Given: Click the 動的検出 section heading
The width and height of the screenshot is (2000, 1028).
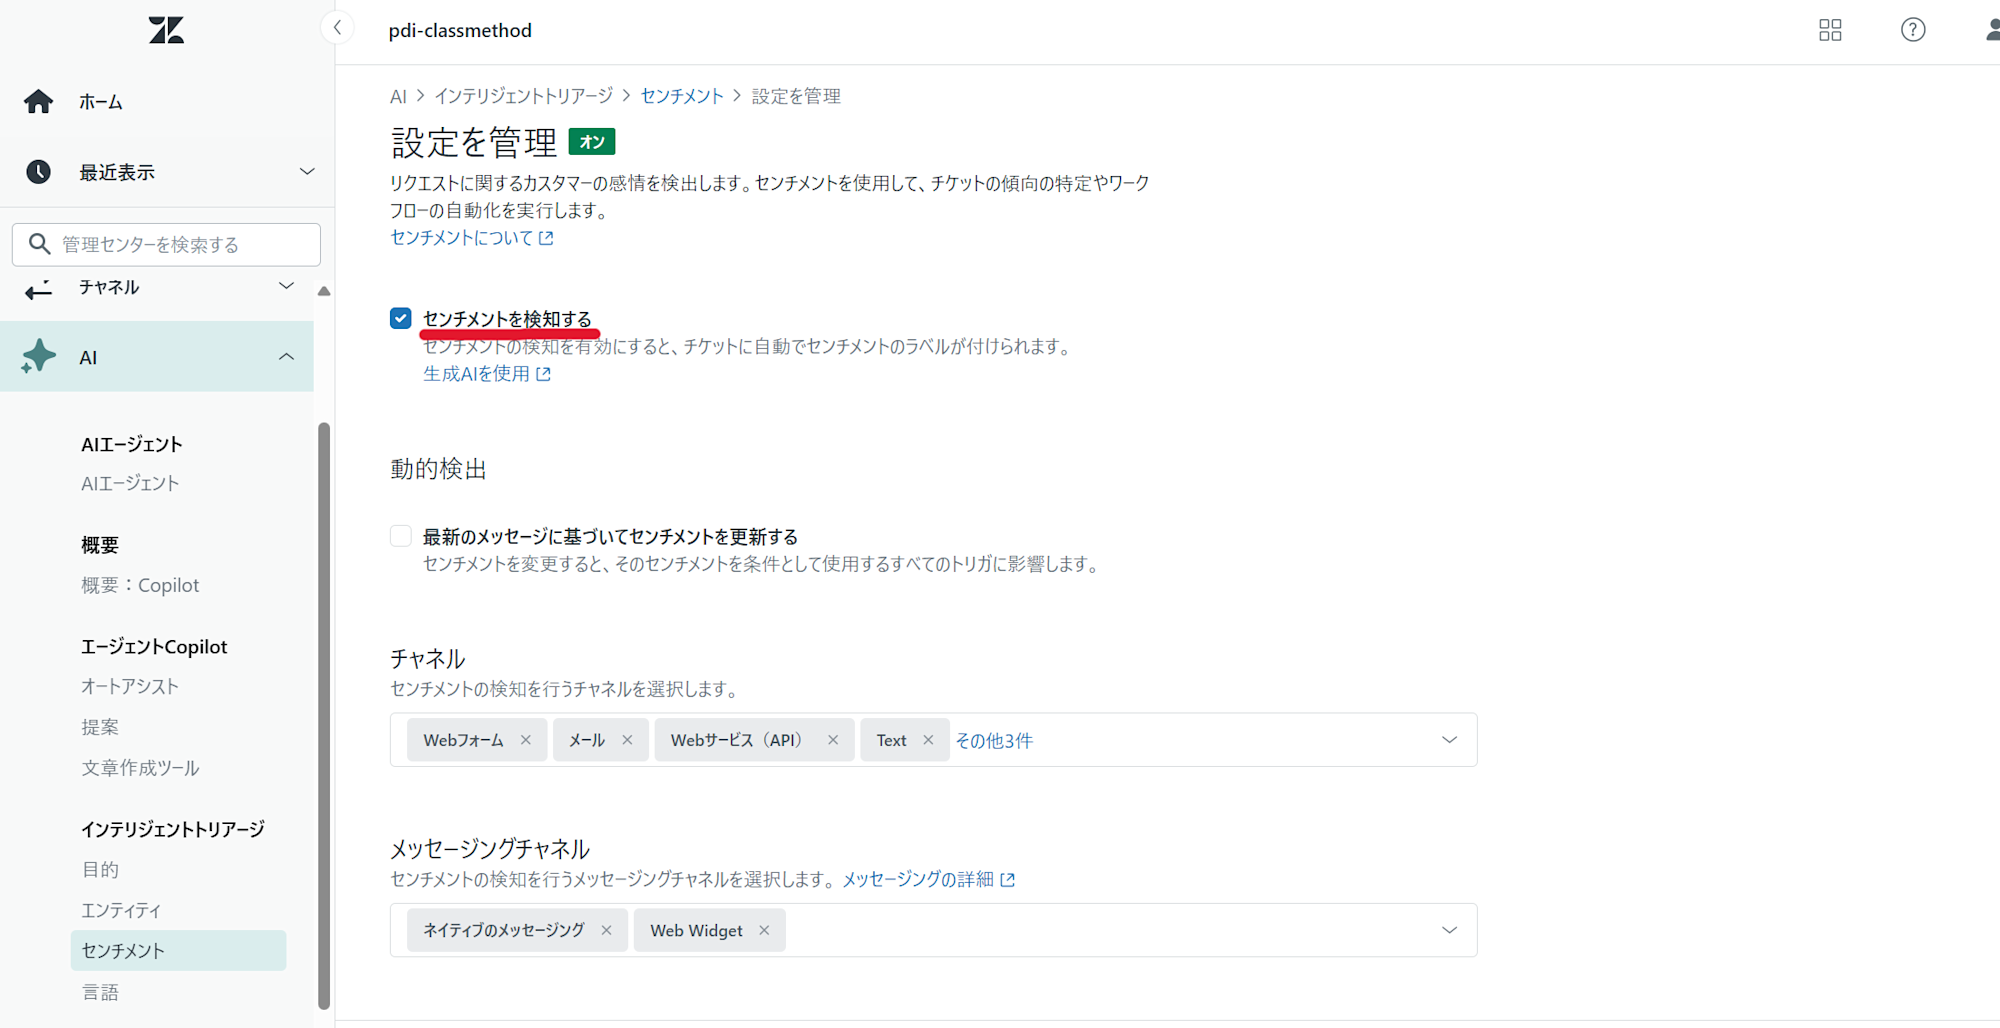Looking at the screenshot, I should coord(438,469).
